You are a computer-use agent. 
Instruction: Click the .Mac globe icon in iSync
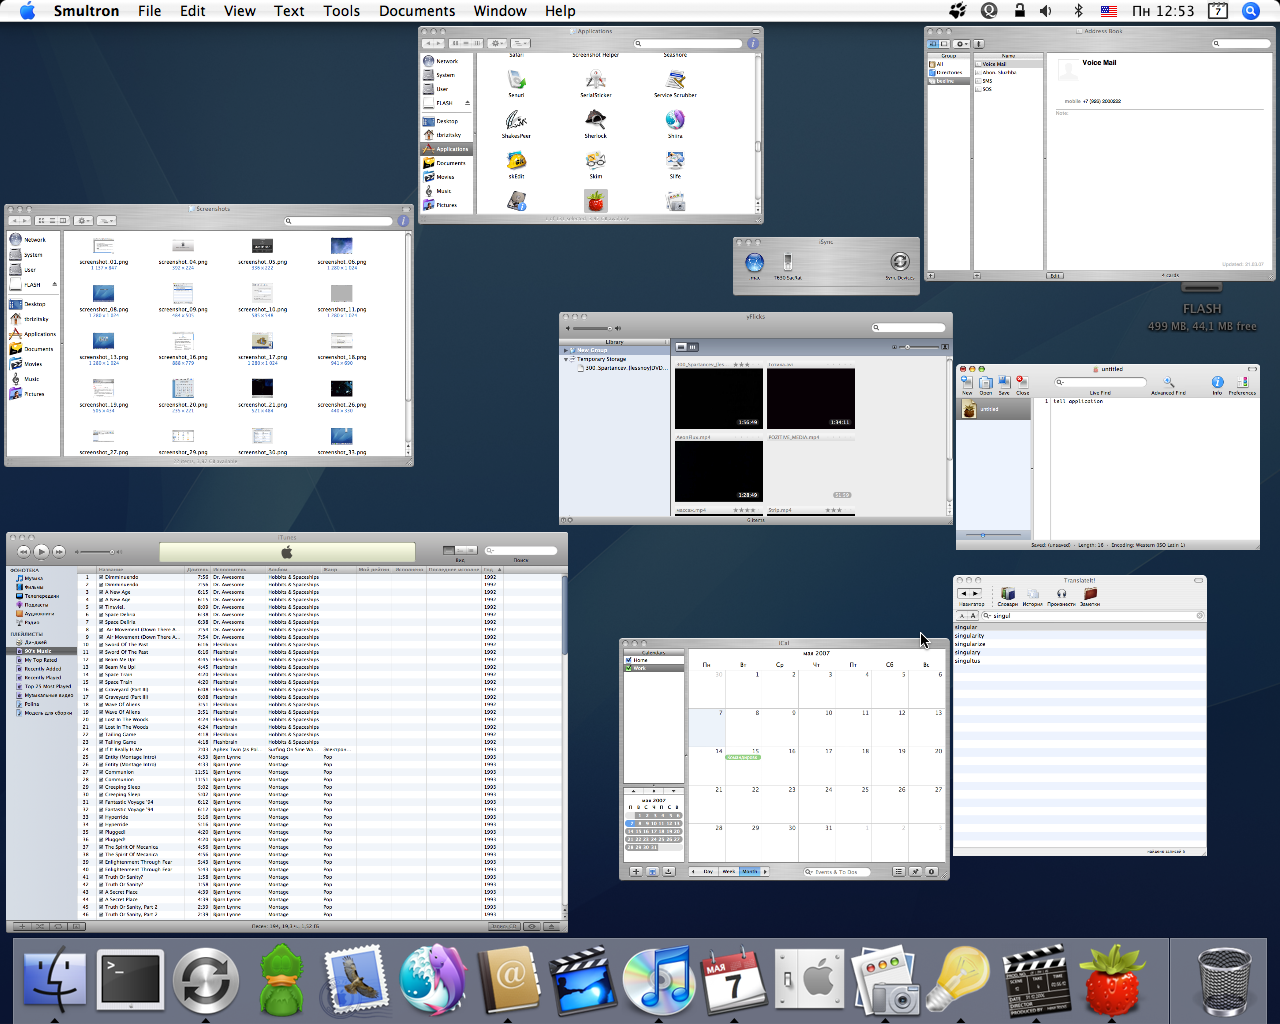[755, 262]
